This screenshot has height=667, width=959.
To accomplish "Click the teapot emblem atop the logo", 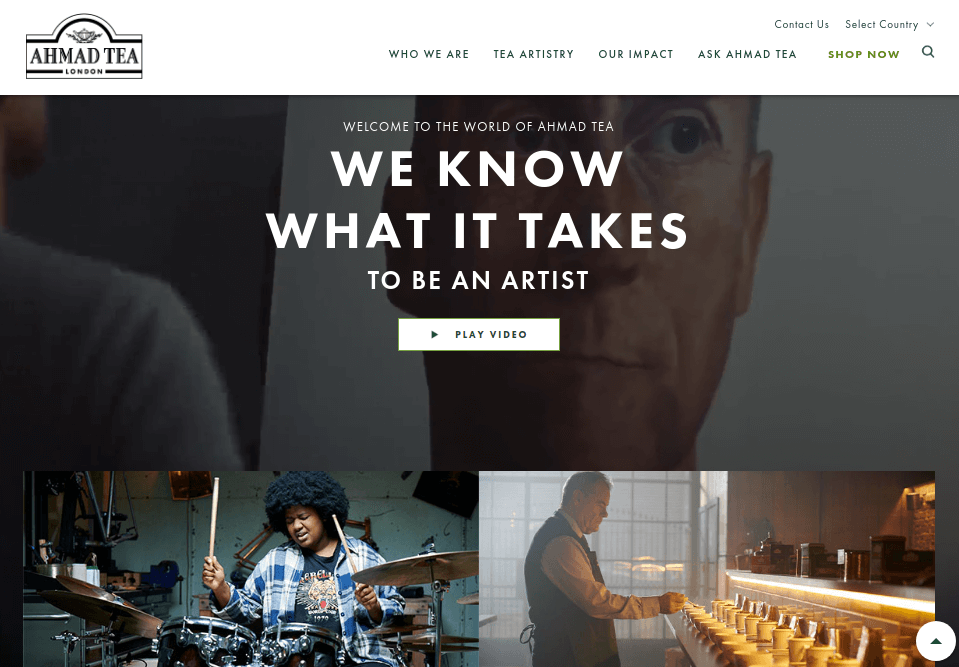I will click(84, 34).
